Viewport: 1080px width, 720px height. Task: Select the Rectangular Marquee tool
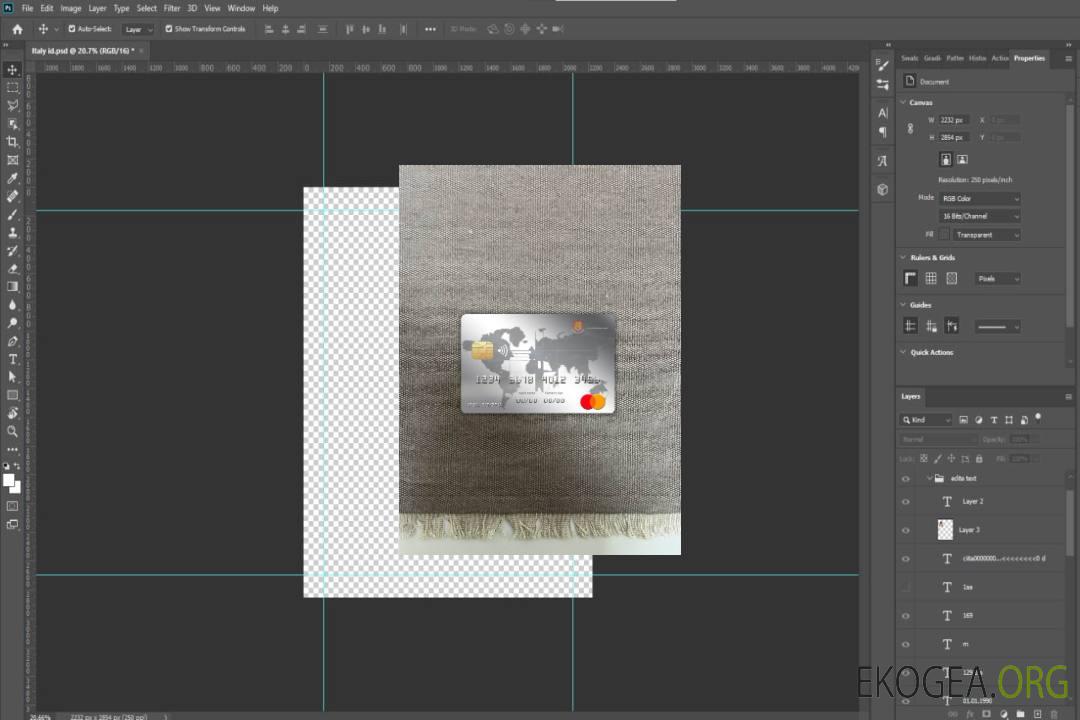12,88
